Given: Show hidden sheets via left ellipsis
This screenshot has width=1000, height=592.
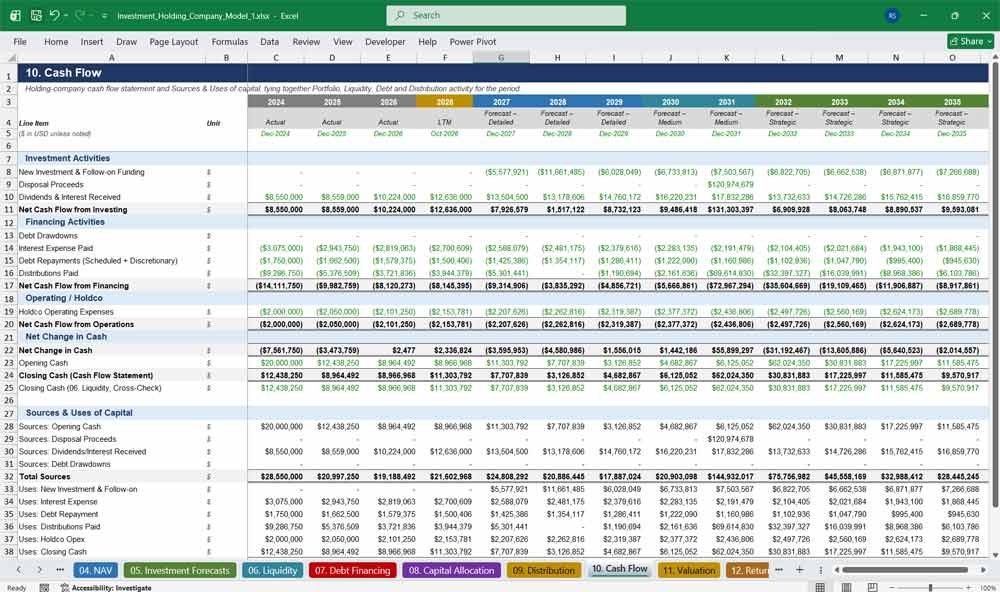Looking at the screenshot, I should point(60,570).
